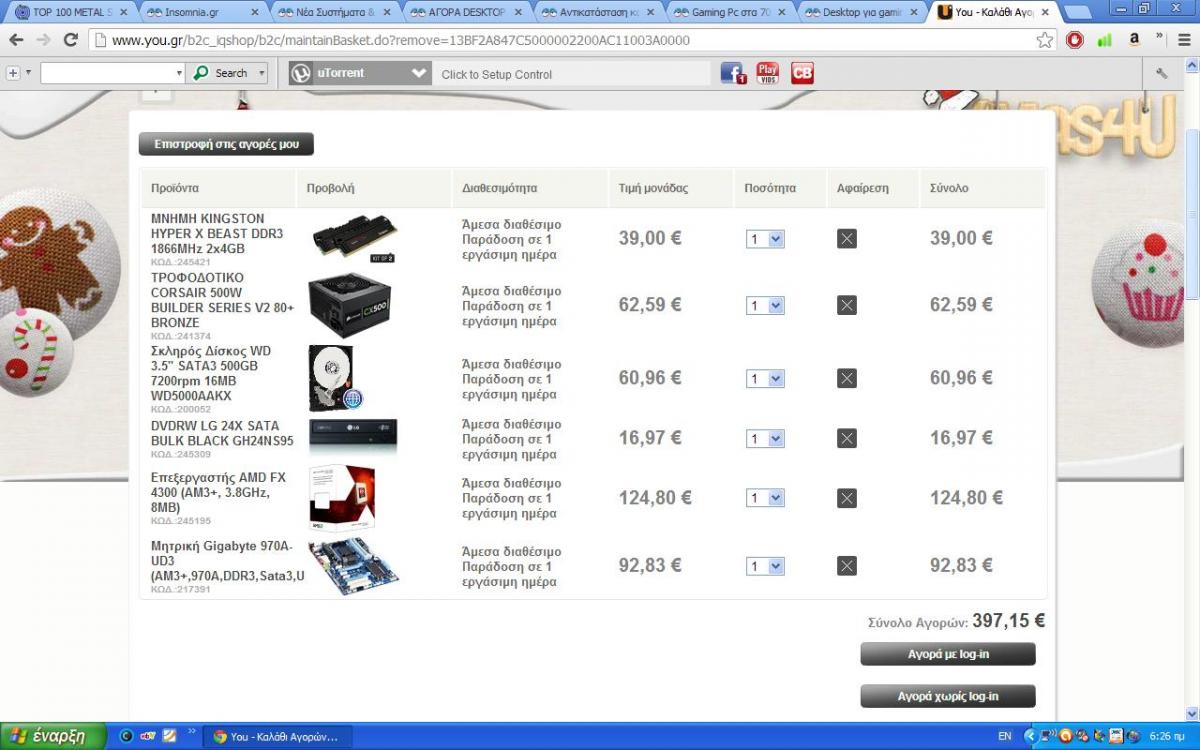This screenshot has height=750, width=1200.
Task: Remove Gigabyte 970A-UD3 motherboard from basket
Action: (846, 566)
